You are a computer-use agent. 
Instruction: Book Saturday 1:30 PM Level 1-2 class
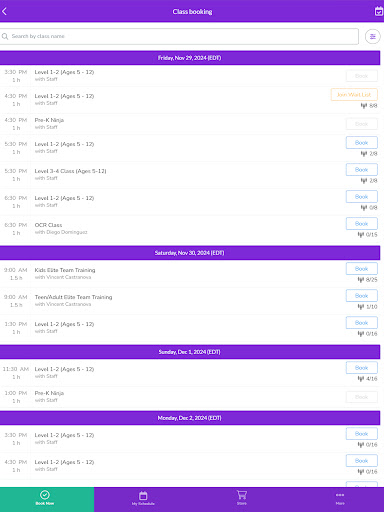click(x=362, y=323)
